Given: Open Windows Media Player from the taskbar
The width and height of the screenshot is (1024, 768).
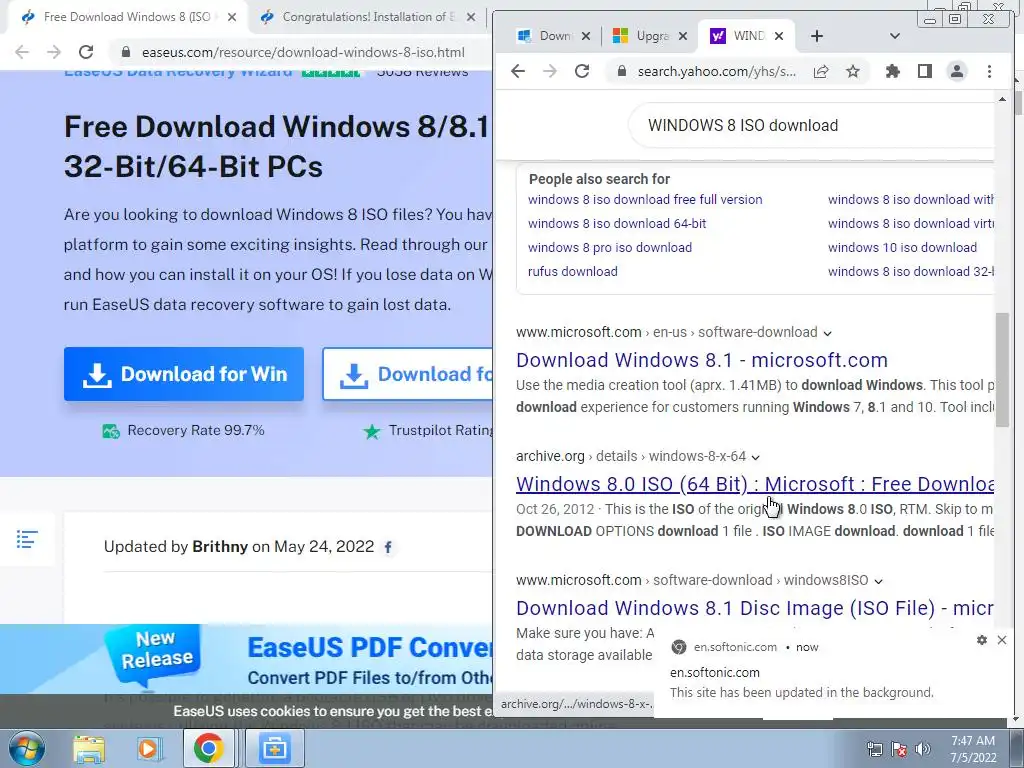Looking at the screenshot, I should tap(148, 748).
